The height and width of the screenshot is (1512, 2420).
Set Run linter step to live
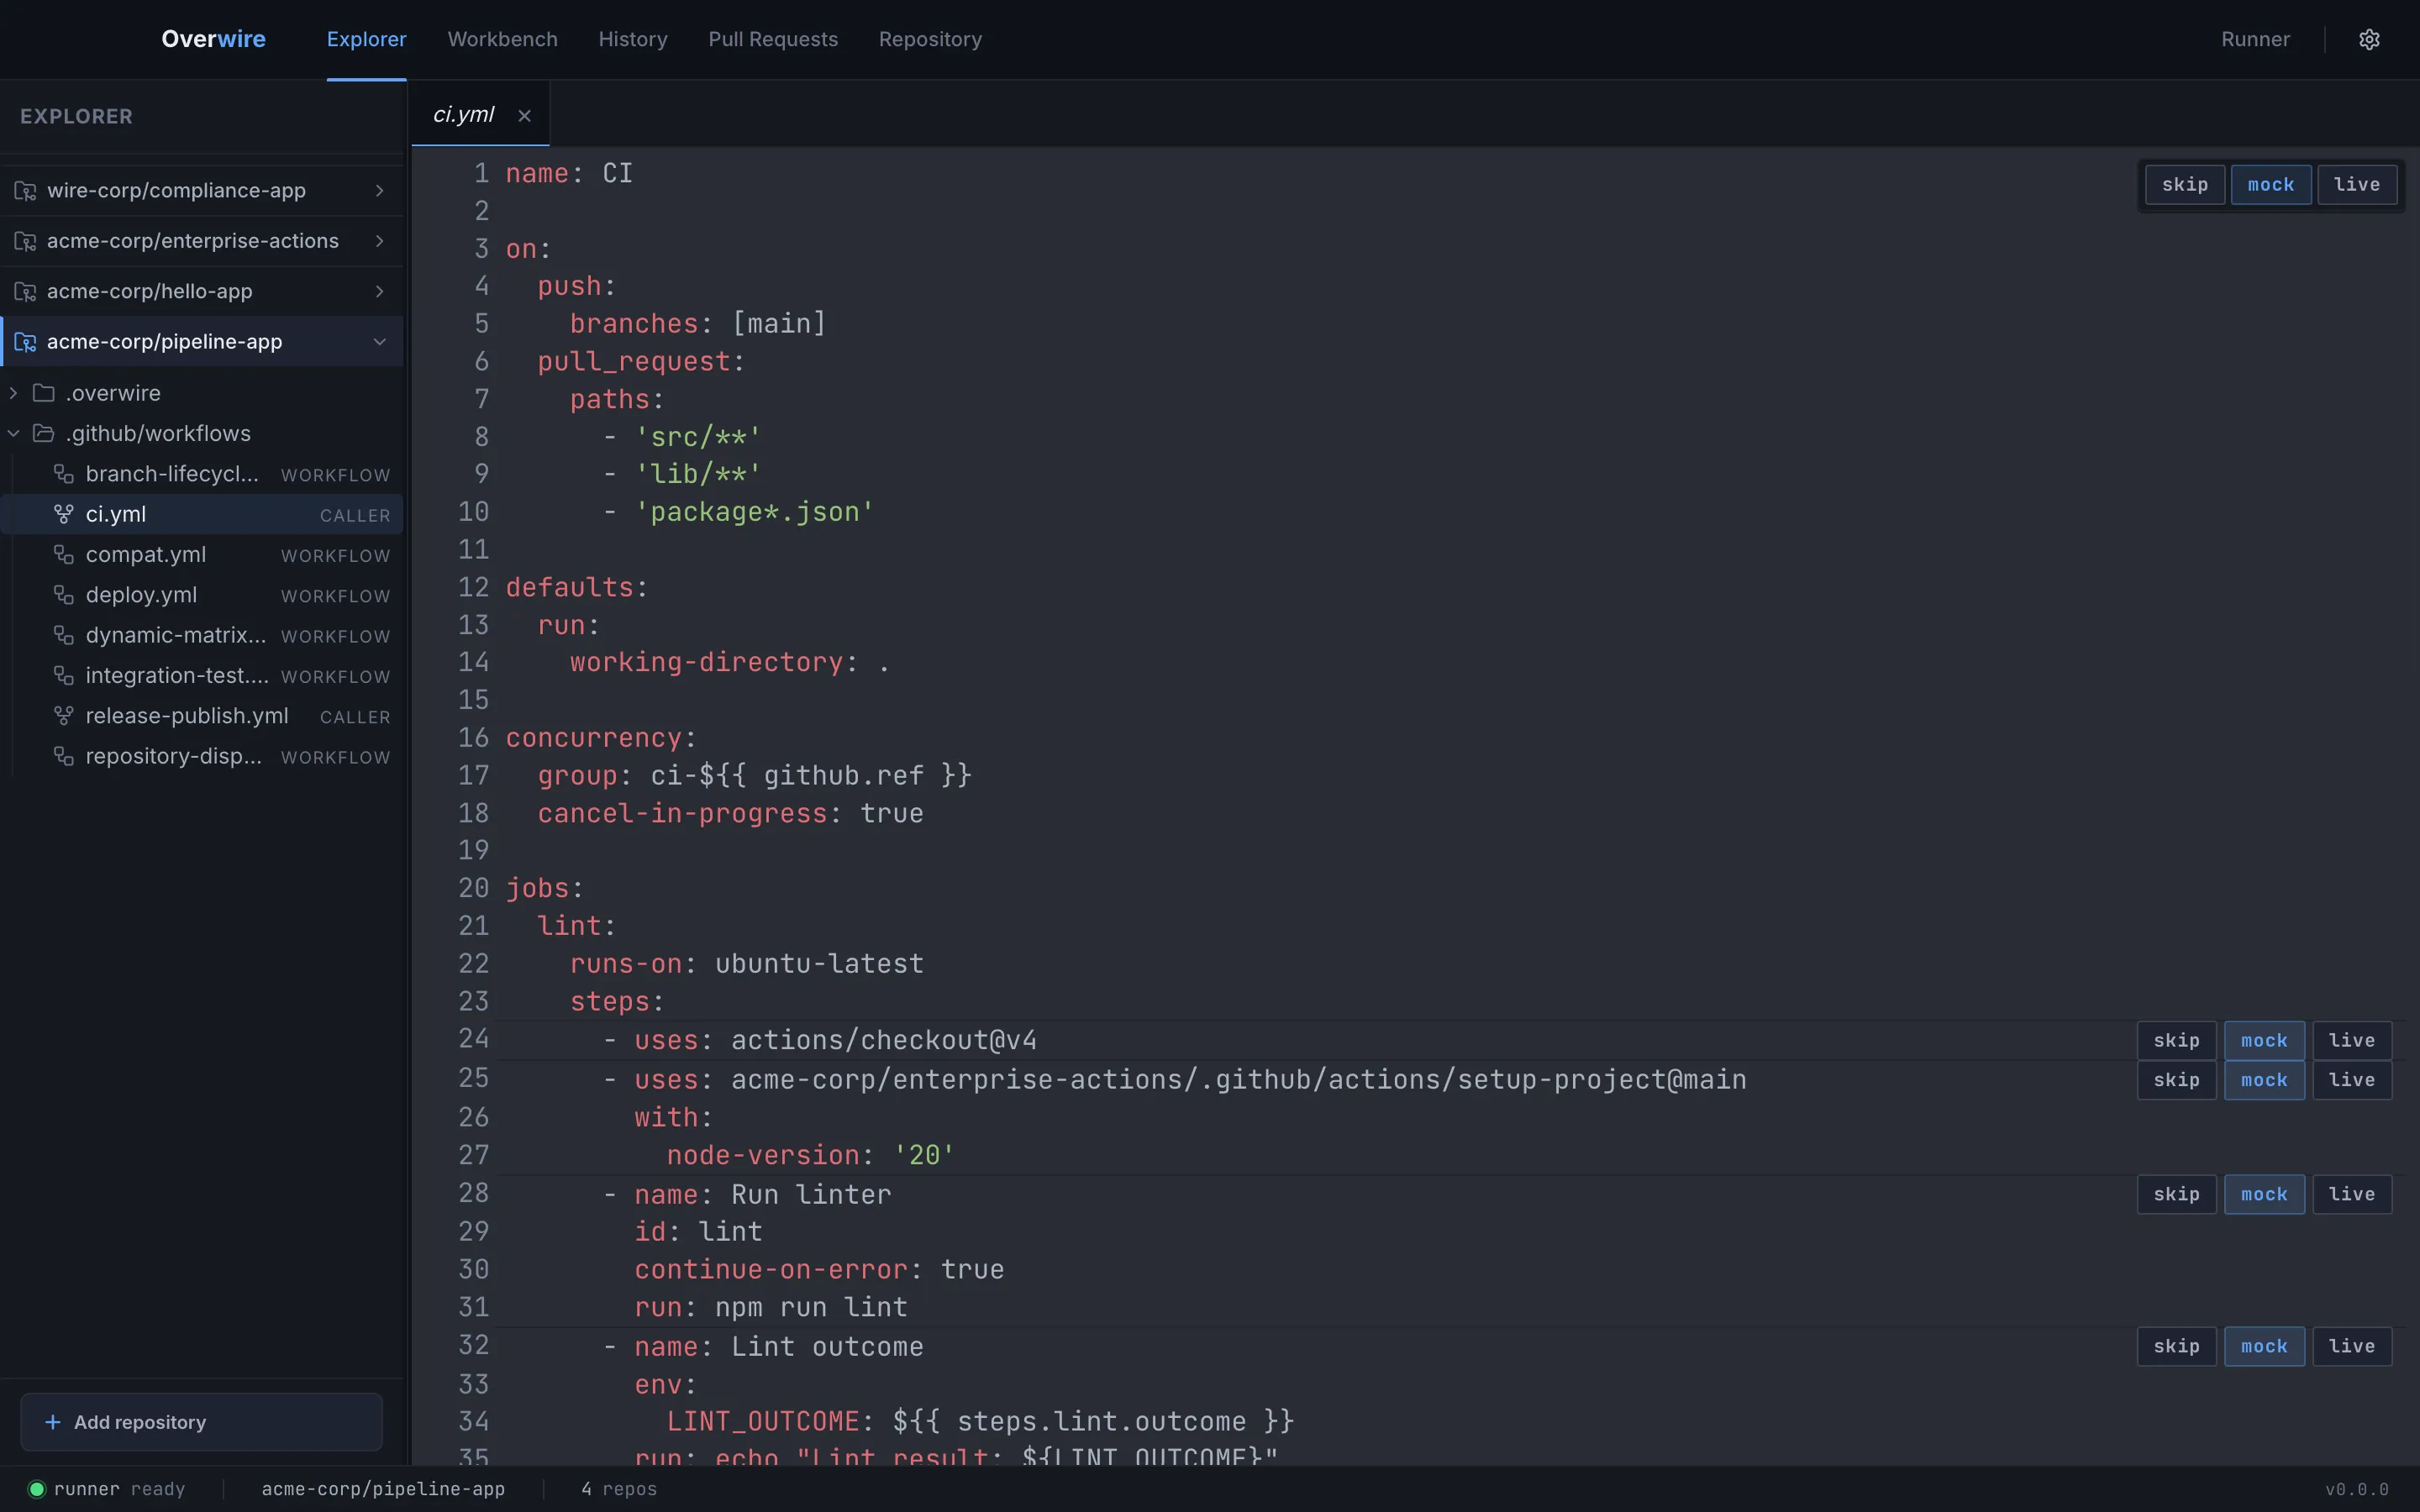[2352, 1194]
